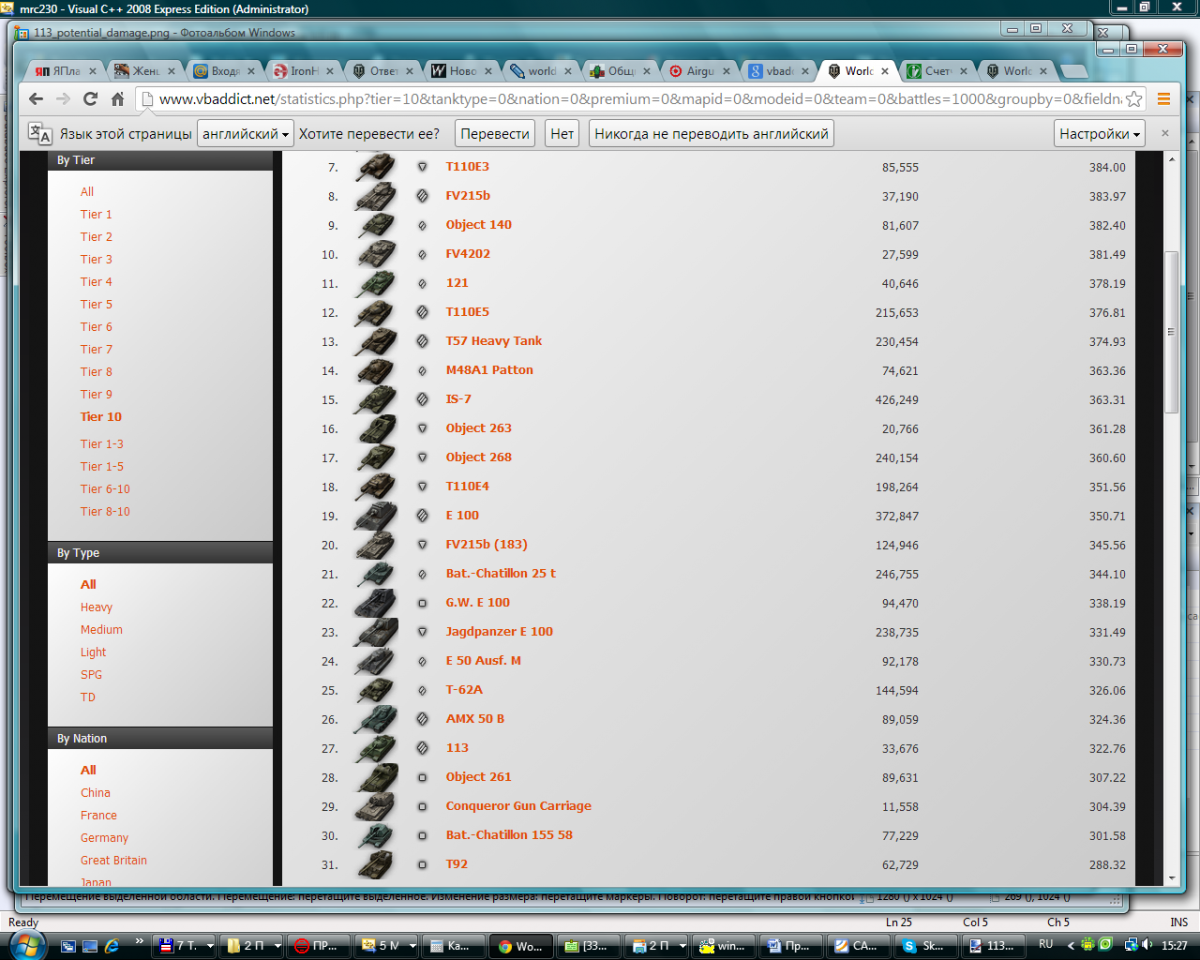Click the class icon beside AMX 50 B
This screenshot has height=960, width=1200.
[422, 719]
